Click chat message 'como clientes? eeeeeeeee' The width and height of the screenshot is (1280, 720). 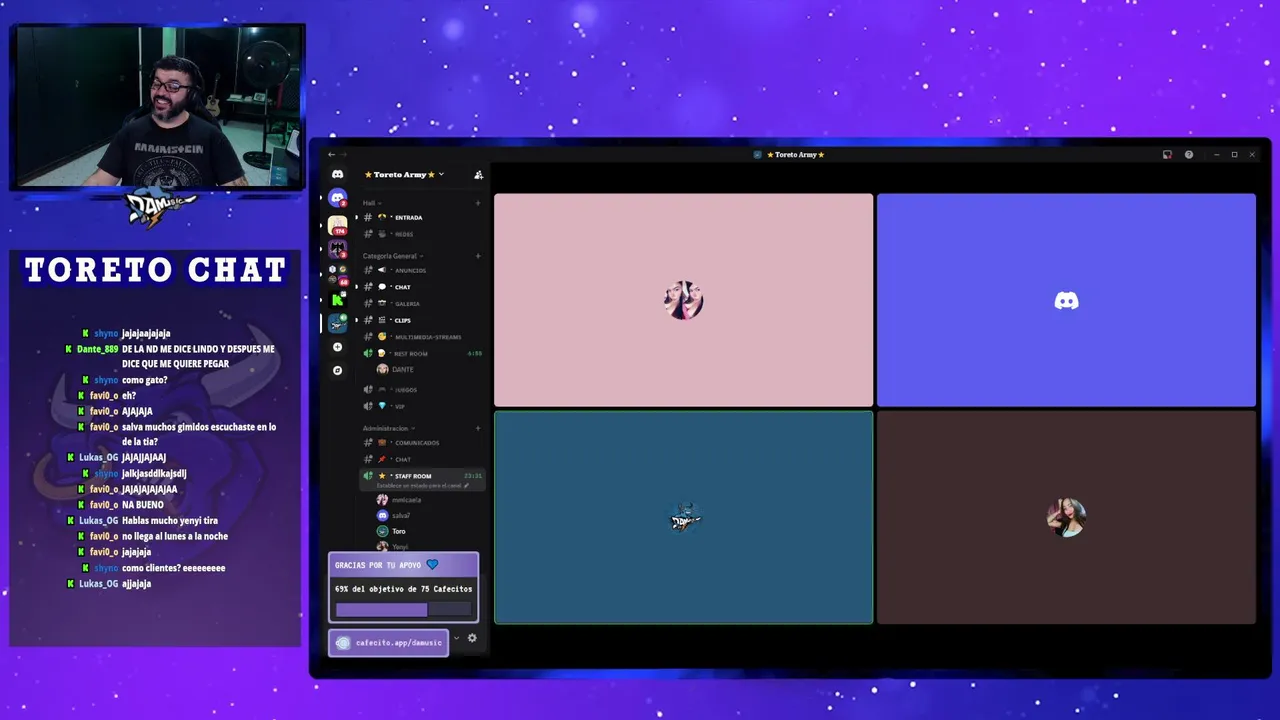tap(173, 568)
